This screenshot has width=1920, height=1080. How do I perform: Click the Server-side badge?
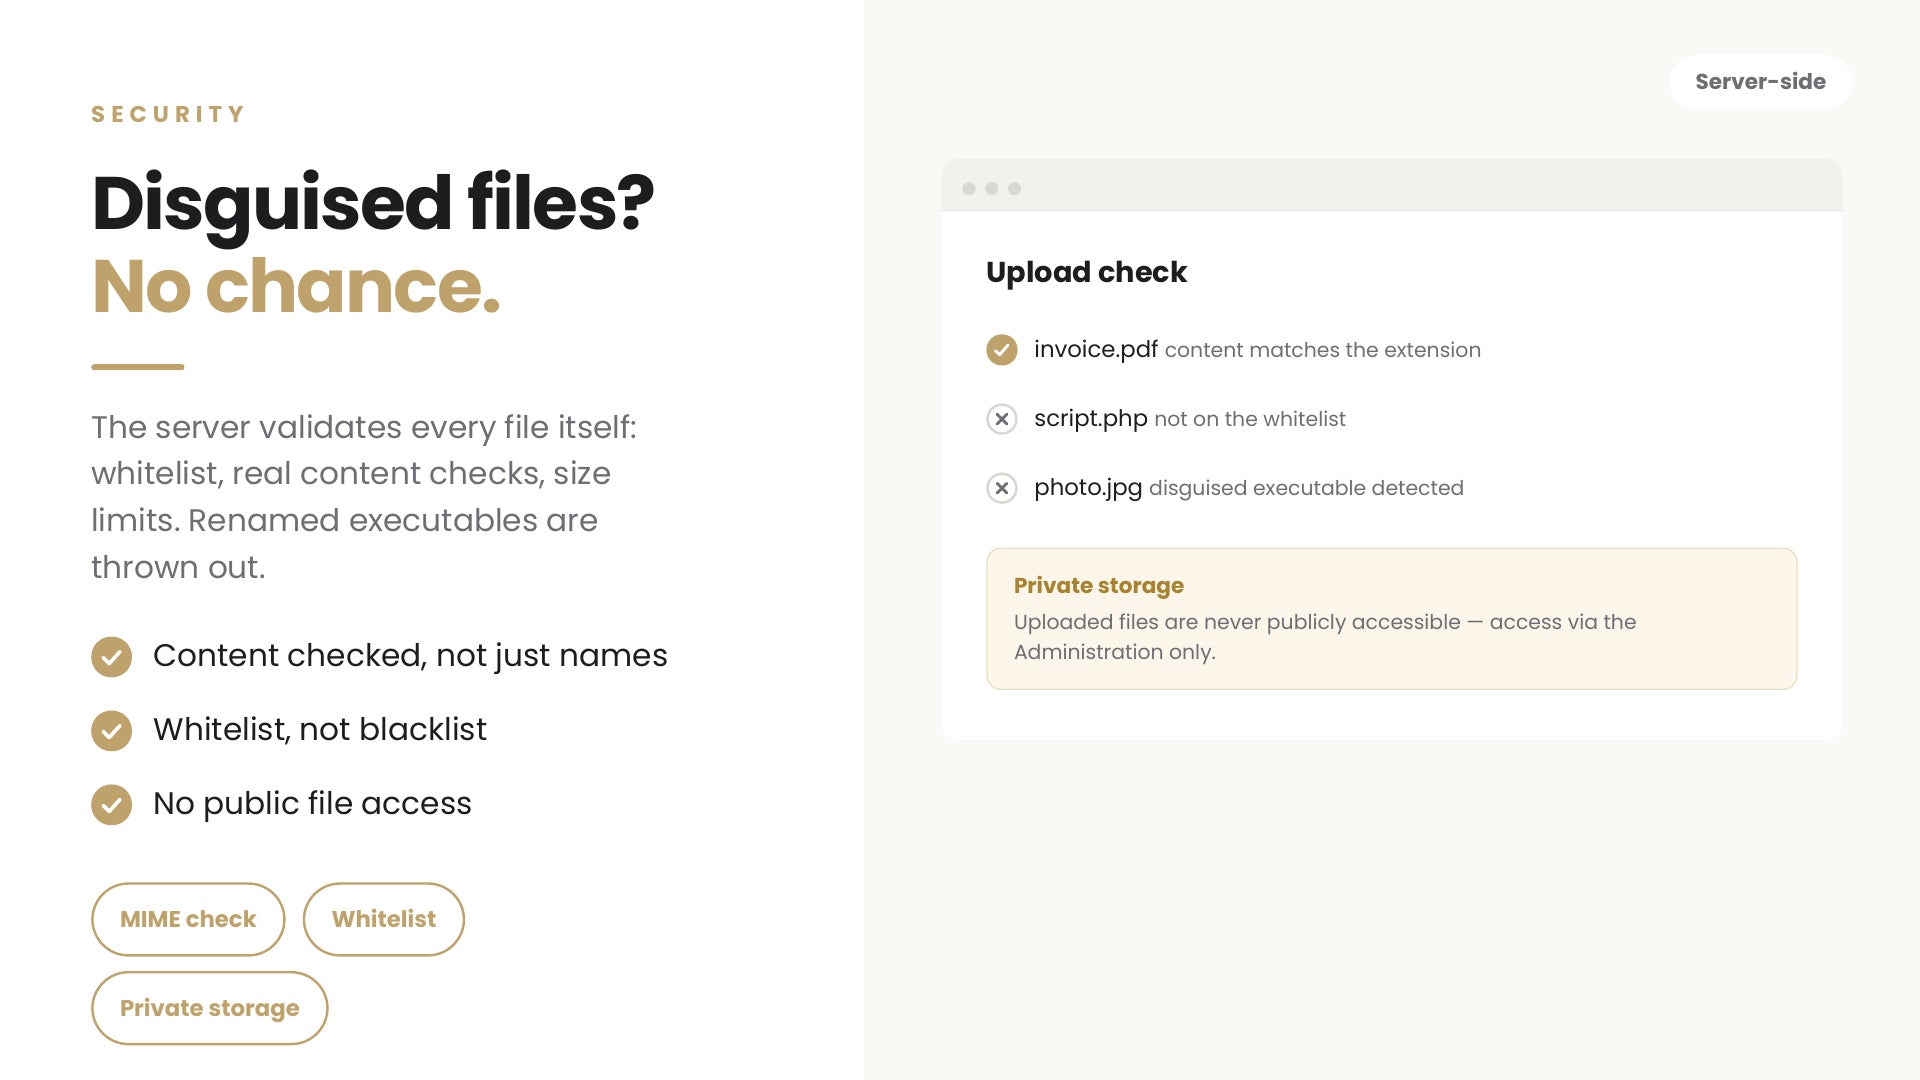(x=1760, y=82)
